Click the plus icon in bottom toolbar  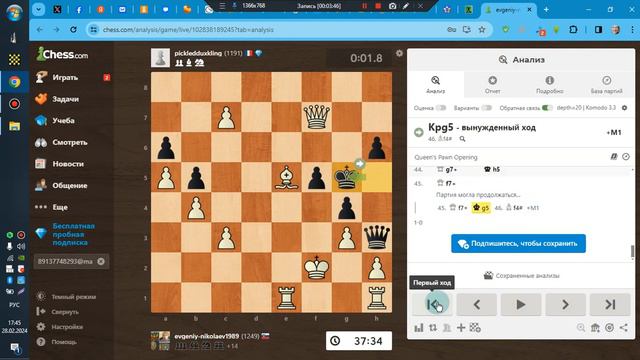(461, 328)
